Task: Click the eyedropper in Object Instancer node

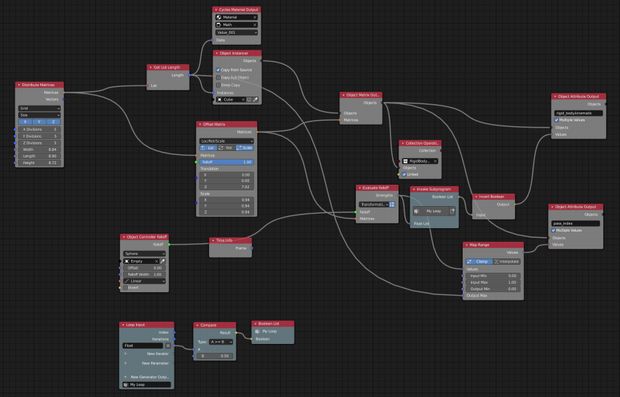Action: click(x=255, y=100)
